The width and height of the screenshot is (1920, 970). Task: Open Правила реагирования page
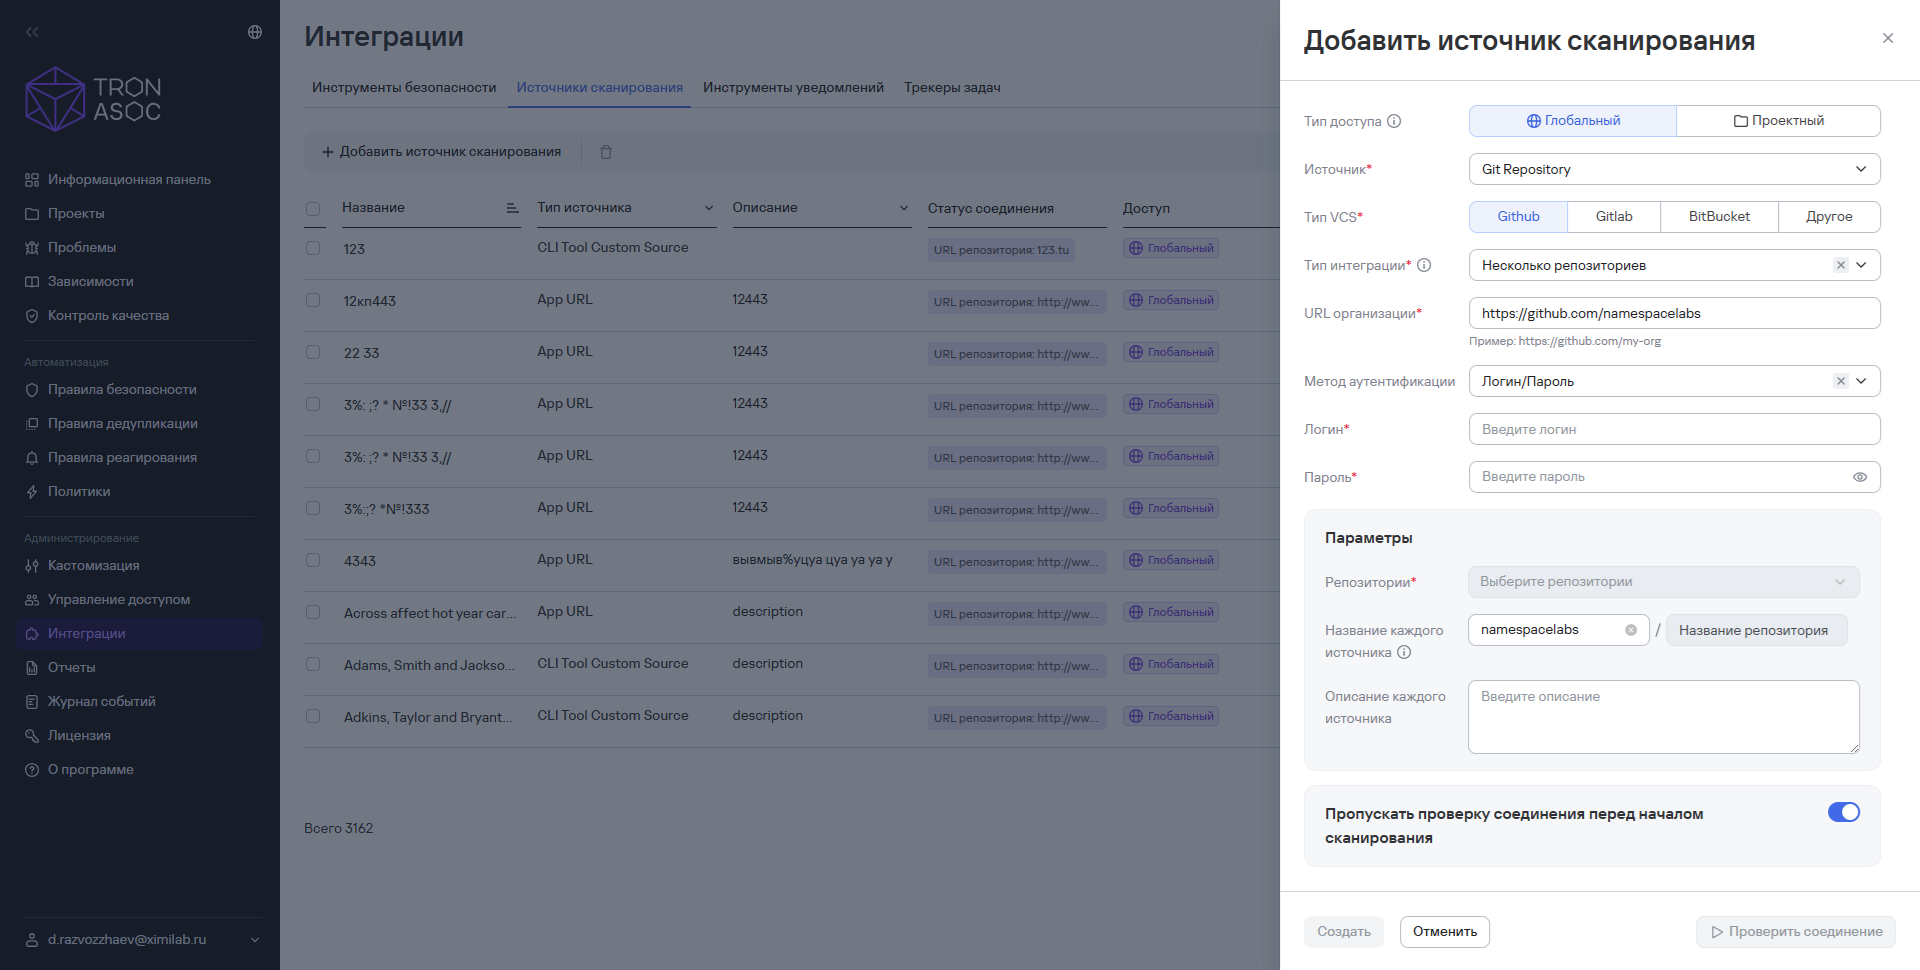pos(122,458)
